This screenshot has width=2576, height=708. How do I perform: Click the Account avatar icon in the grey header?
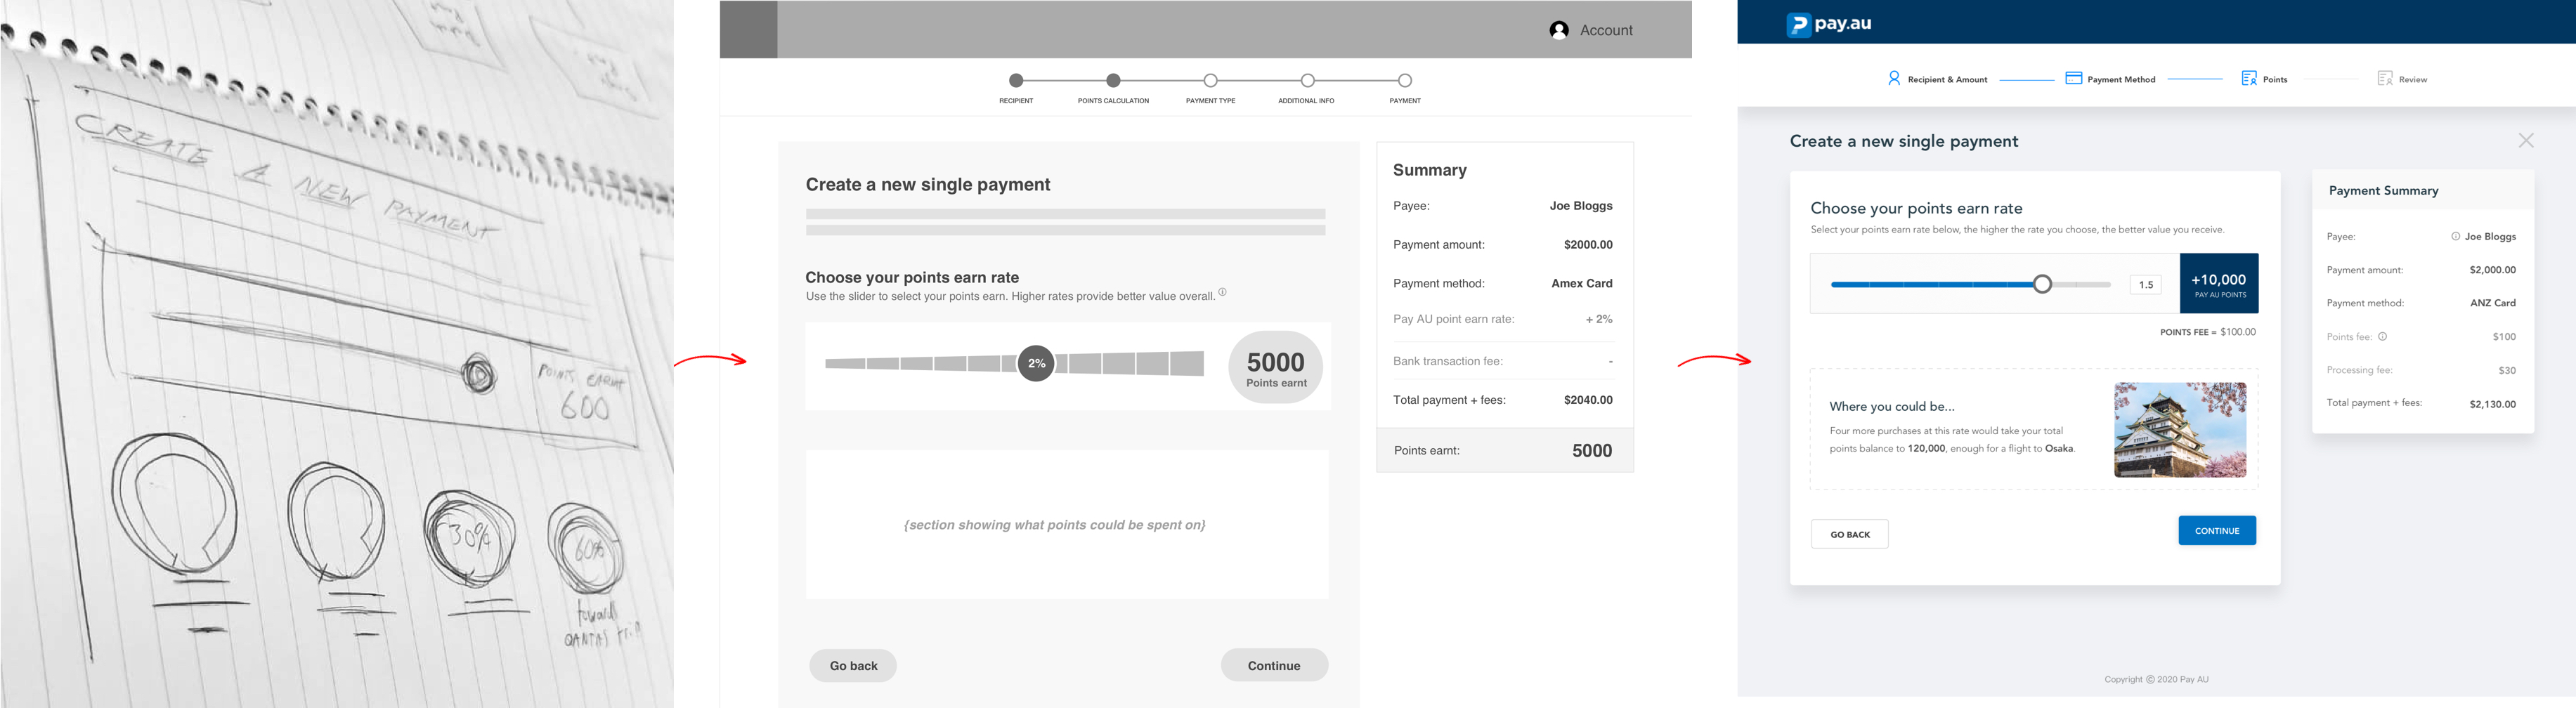pos(1558,31)
